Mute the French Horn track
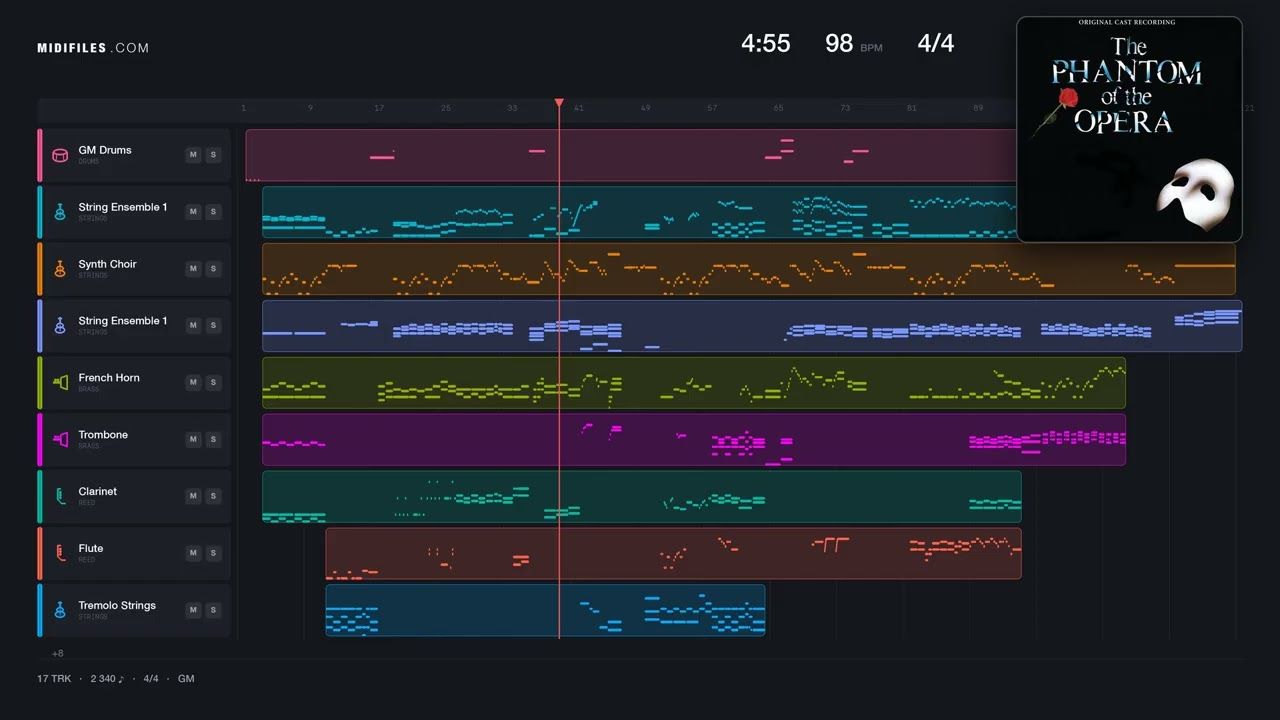 coord(193,383)
